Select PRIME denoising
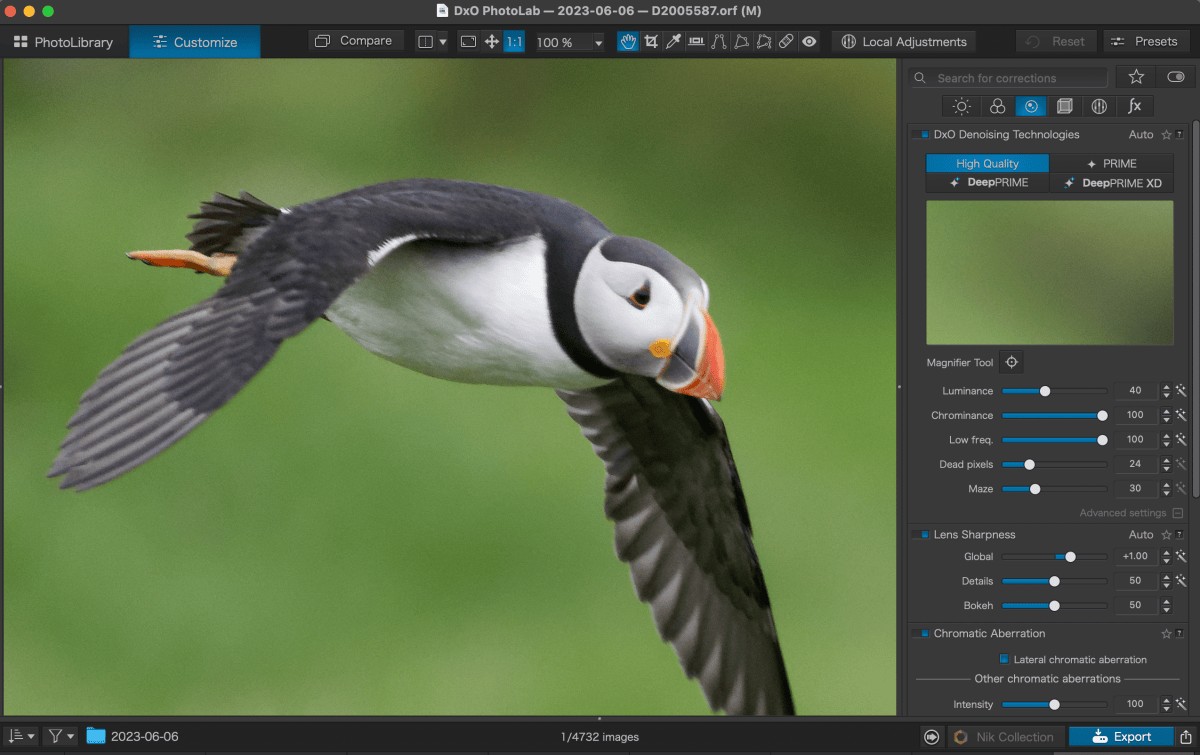This screenshot has width=1200, height=755. click(x=1111, y=163)
